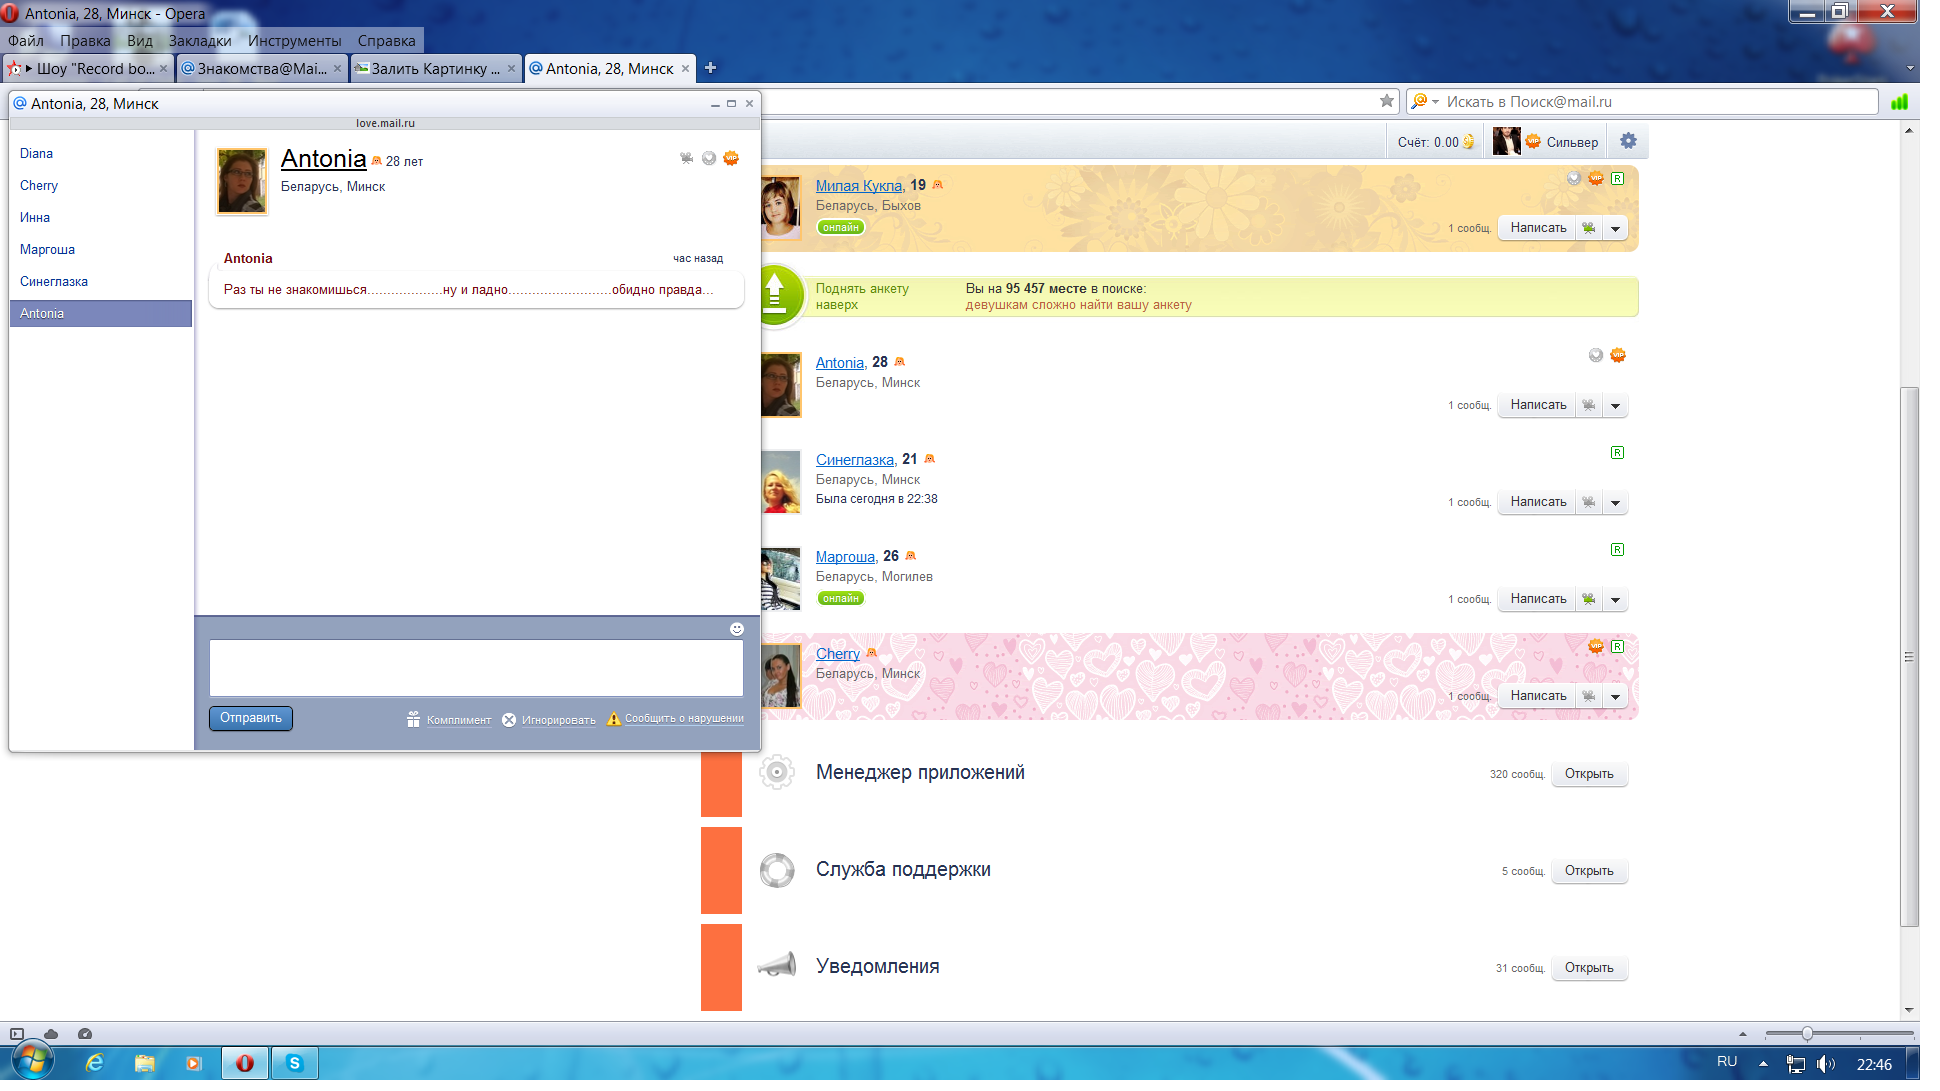Click the Игнорировать cross icon
1940x1091 pixels.
tap(509, 720)
